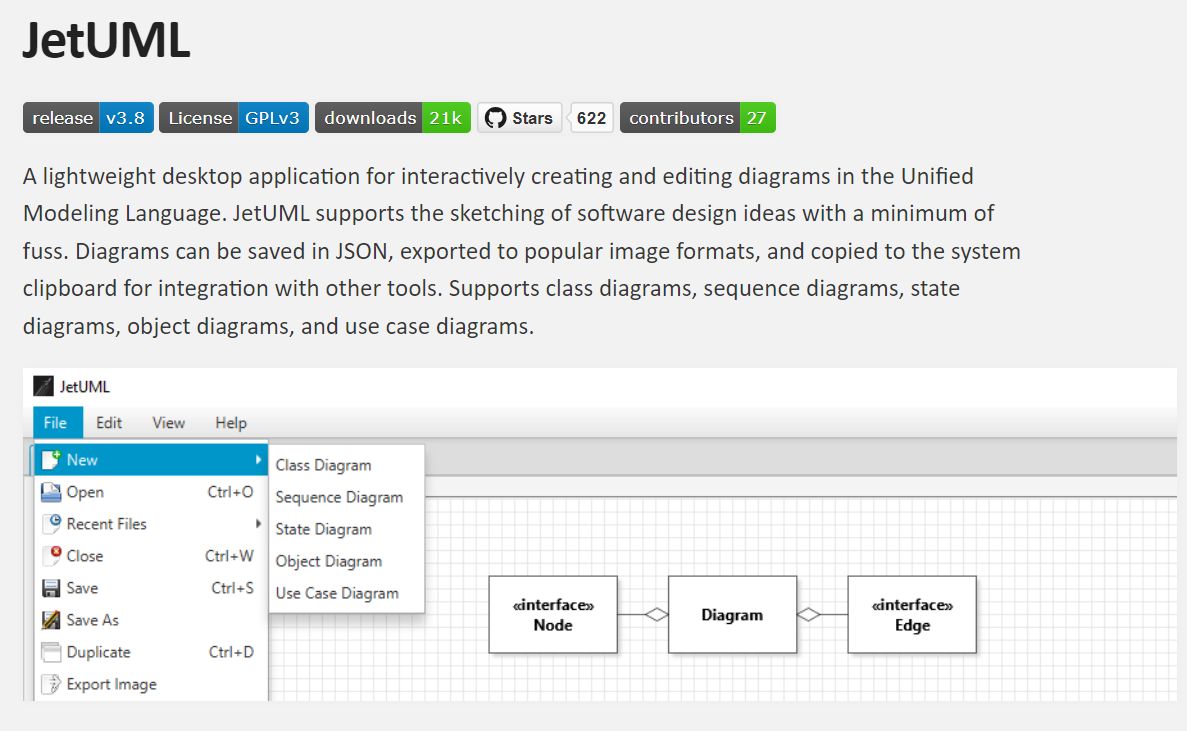
Task: Click the GitHub Stars button
Action: click(x=519, y=118)
